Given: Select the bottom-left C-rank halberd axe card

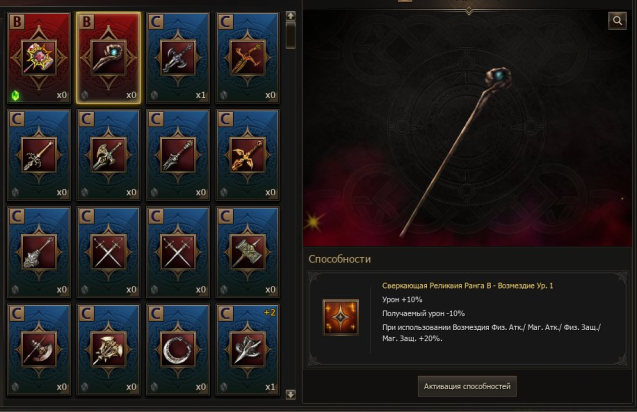Looking at the screenshot, I should [39, 349].
